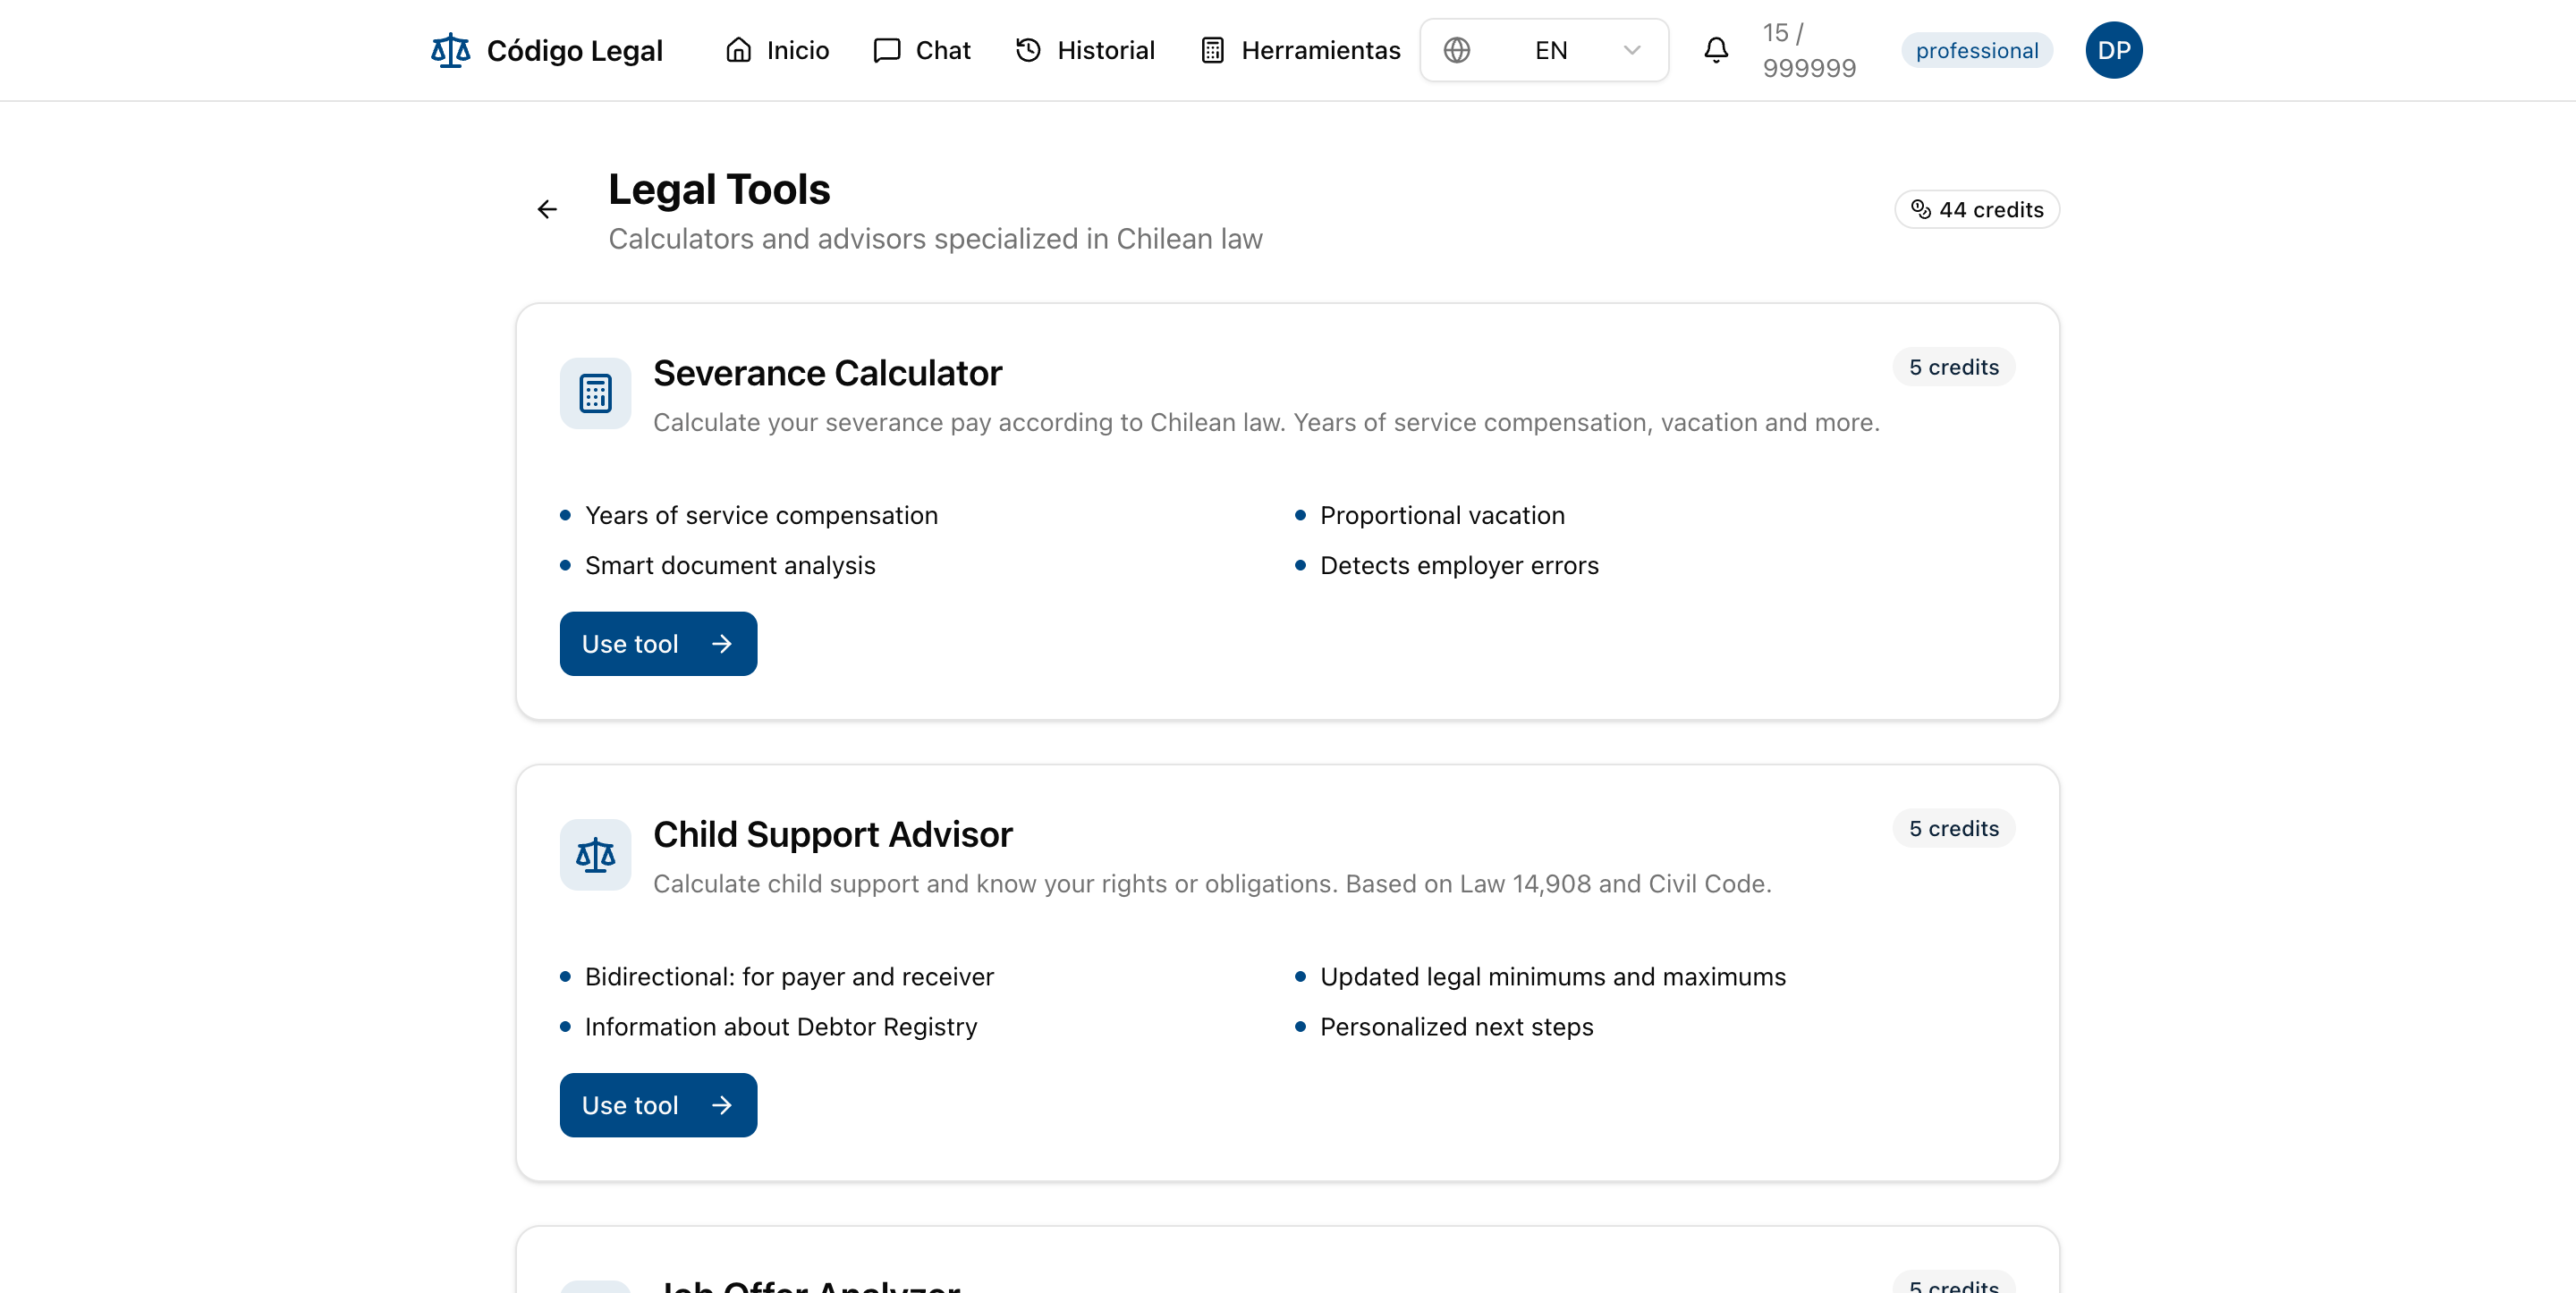Image resolution: width=2576 pixels, height=1293 pixels.
Task: Click Use tool on Child Support Advisor
Action: click(657, 1105)
